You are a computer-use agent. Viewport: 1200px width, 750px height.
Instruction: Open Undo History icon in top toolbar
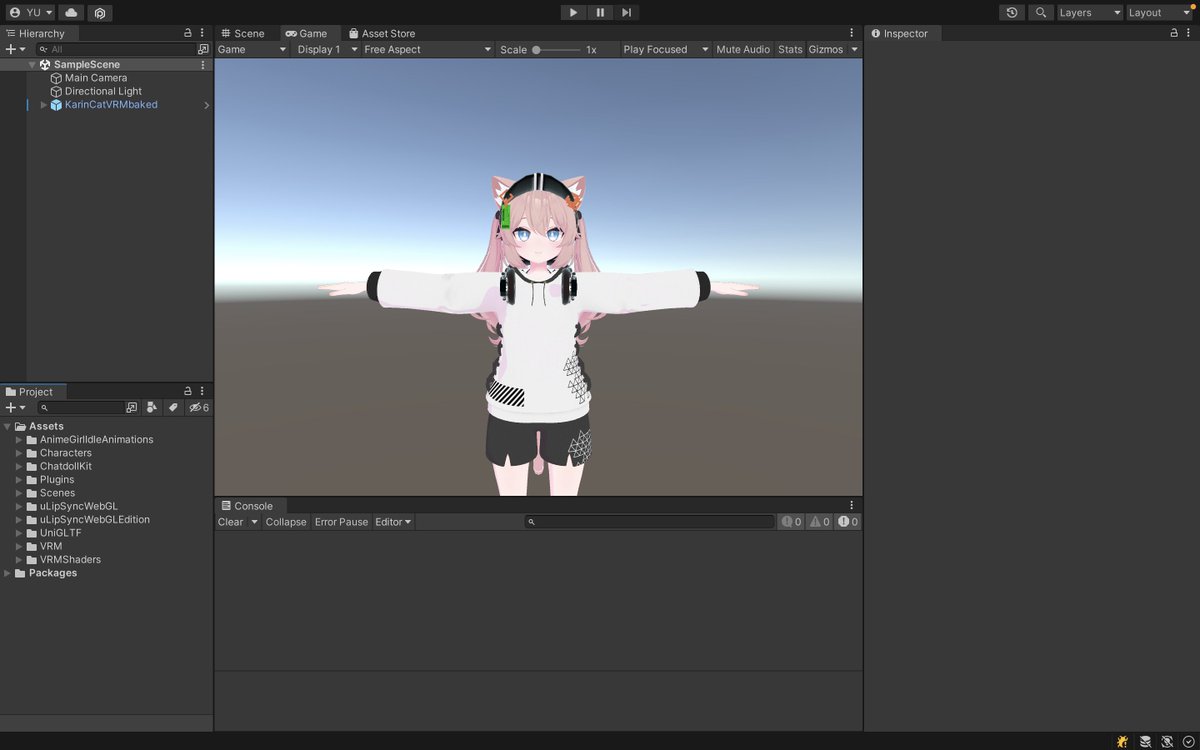click(1012, 13)
